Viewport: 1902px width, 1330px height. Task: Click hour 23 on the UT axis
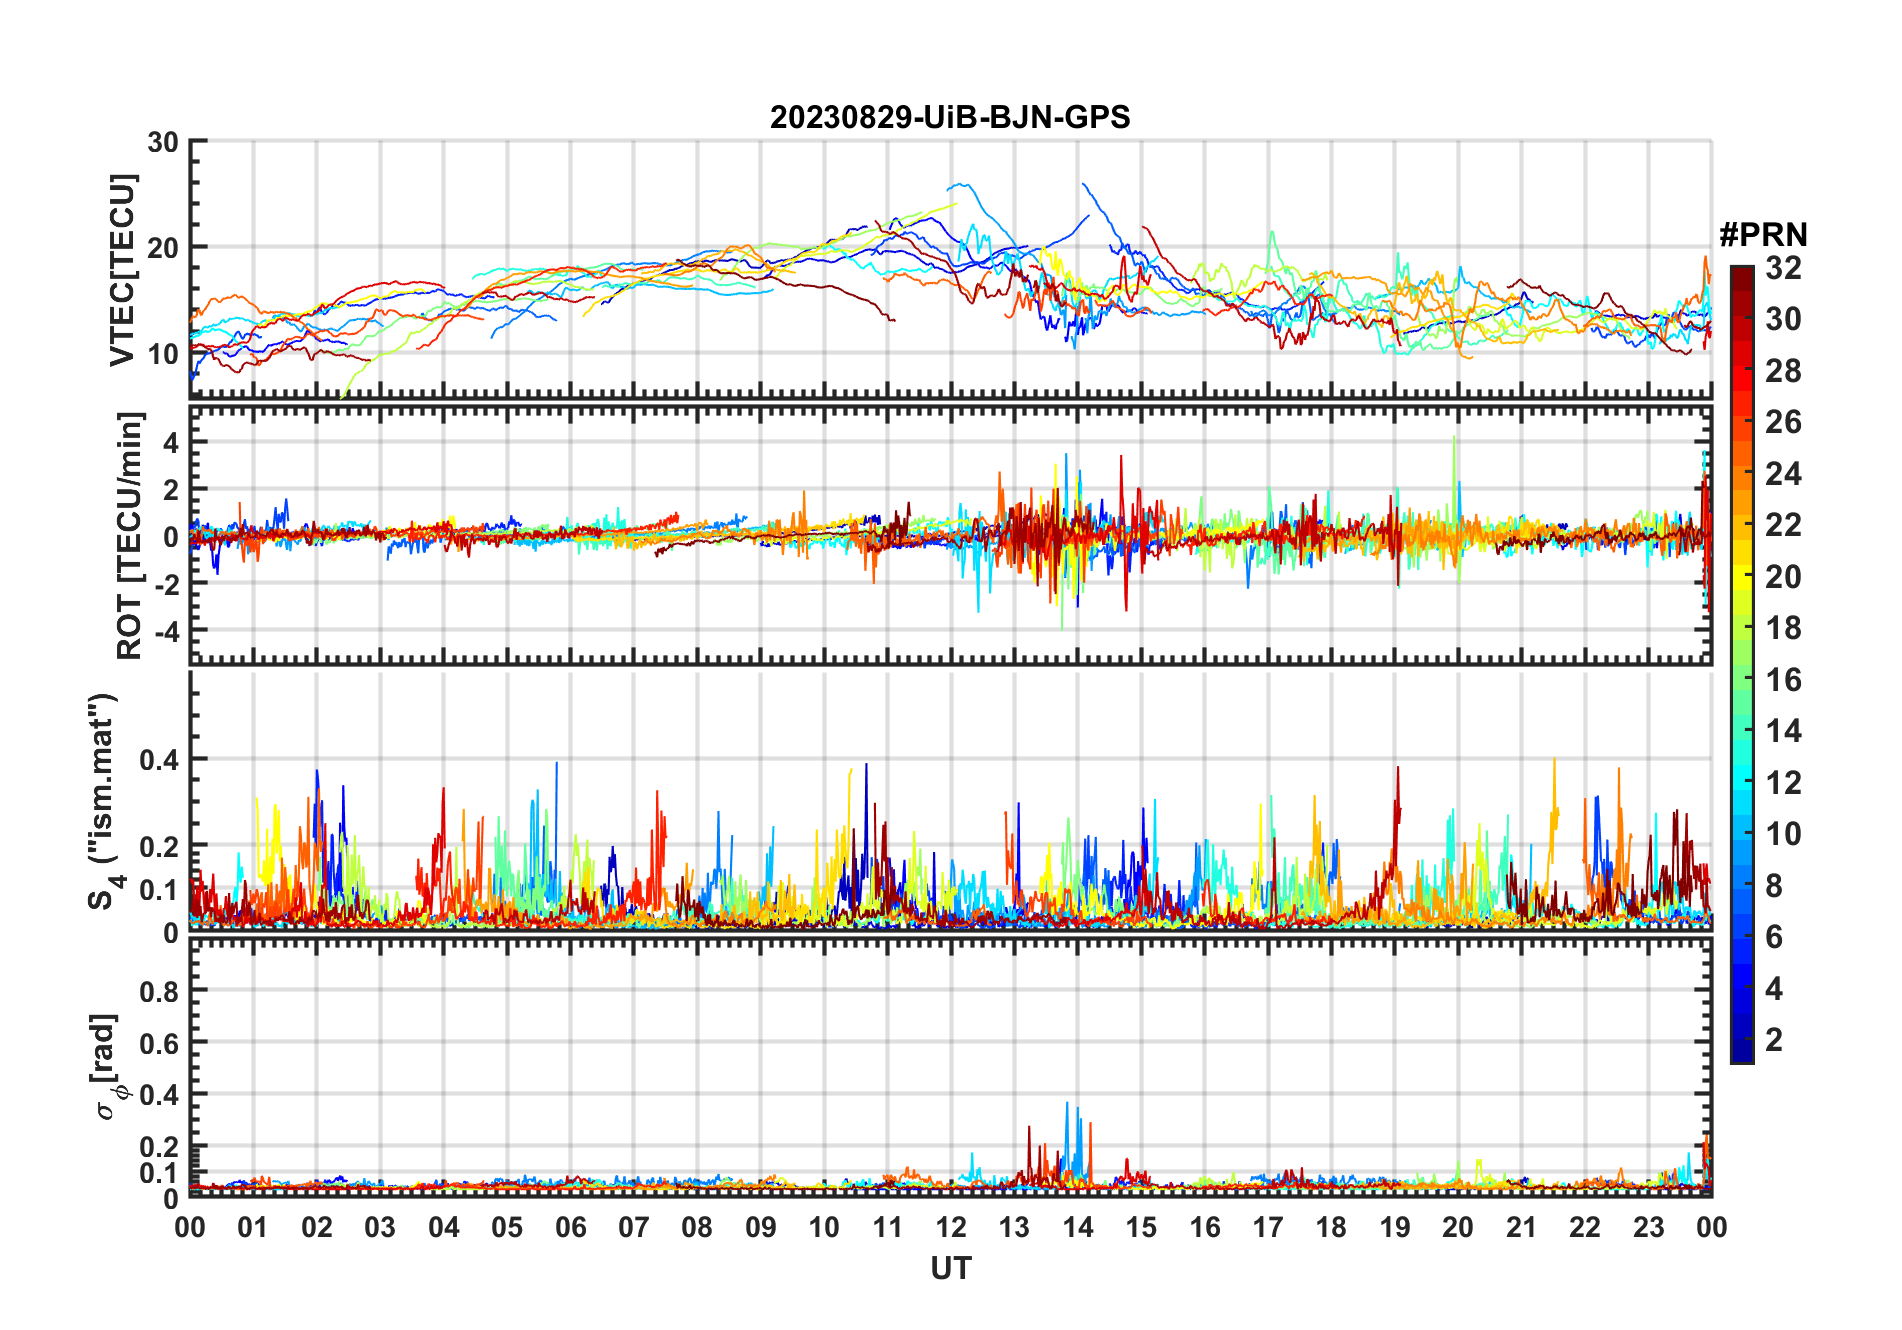(x=1647, y=1227)
